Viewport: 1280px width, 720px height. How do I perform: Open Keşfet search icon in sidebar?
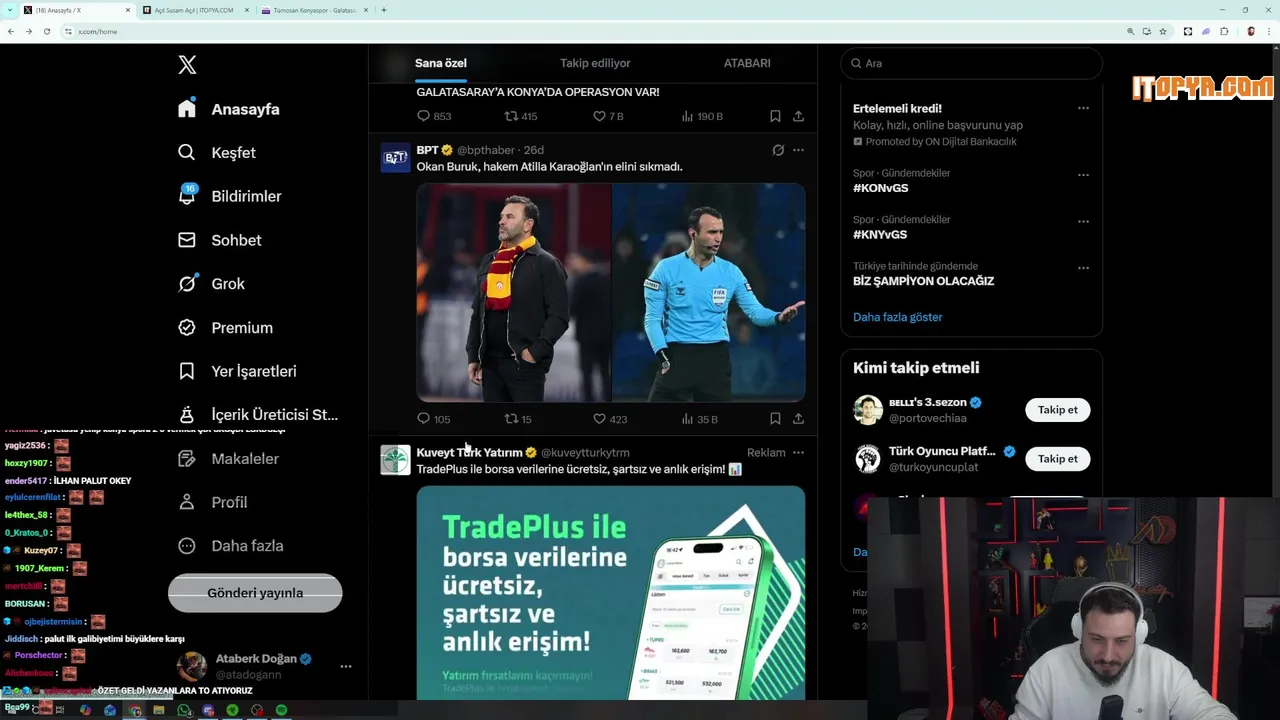pos(187,152)
